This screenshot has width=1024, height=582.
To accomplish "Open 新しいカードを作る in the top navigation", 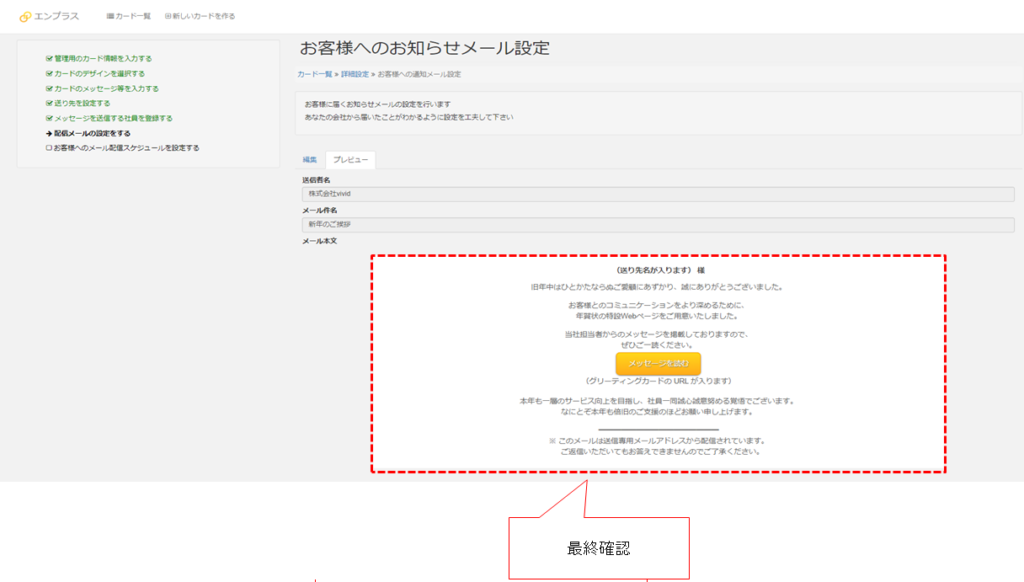I will click(x=204, y=16).
